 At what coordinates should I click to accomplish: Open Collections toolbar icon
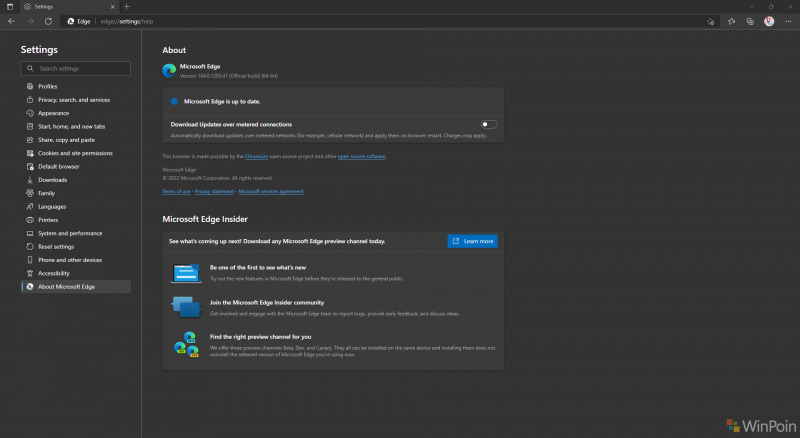(x=750, y=21)
